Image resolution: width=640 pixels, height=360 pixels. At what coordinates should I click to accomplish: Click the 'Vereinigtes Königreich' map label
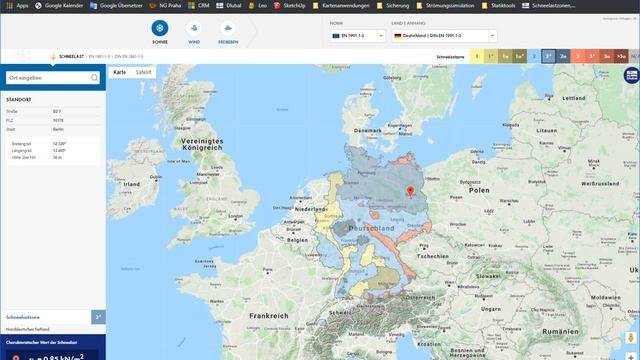pyautogui.click(x=202, y=144)
